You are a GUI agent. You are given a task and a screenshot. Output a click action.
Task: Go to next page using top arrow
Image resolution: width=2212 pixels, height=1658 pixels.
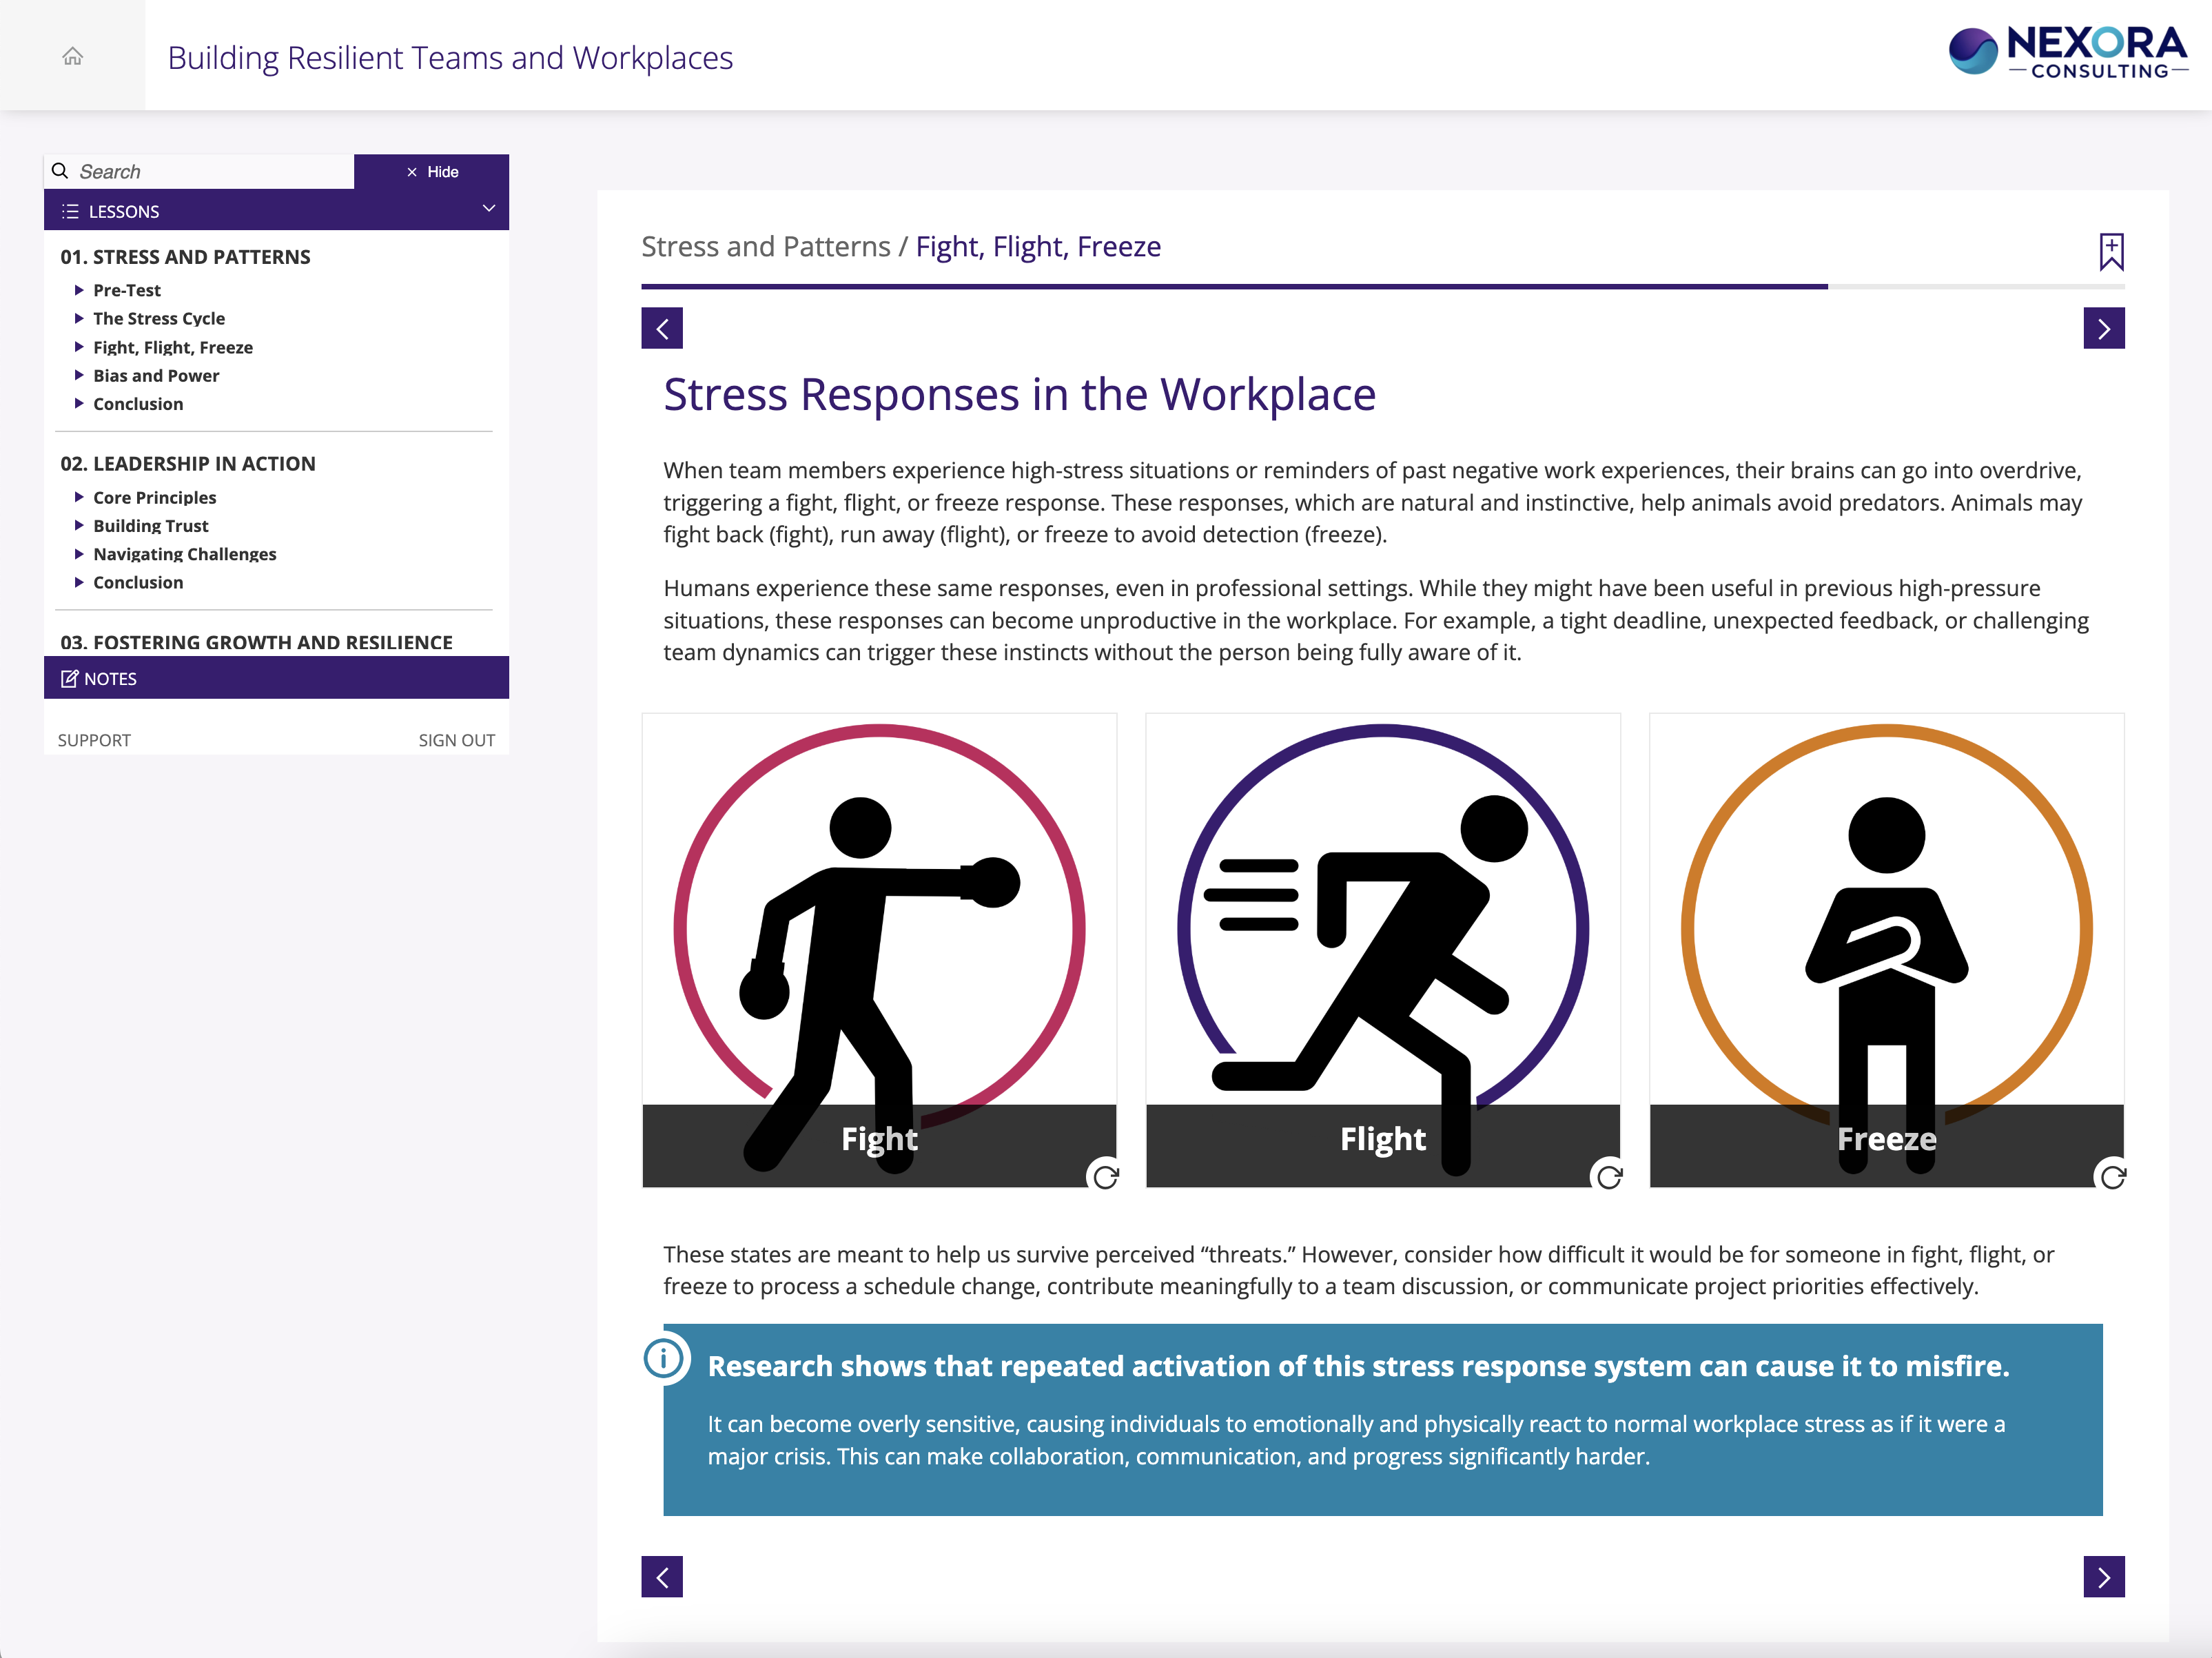(x=2103, y=328)
